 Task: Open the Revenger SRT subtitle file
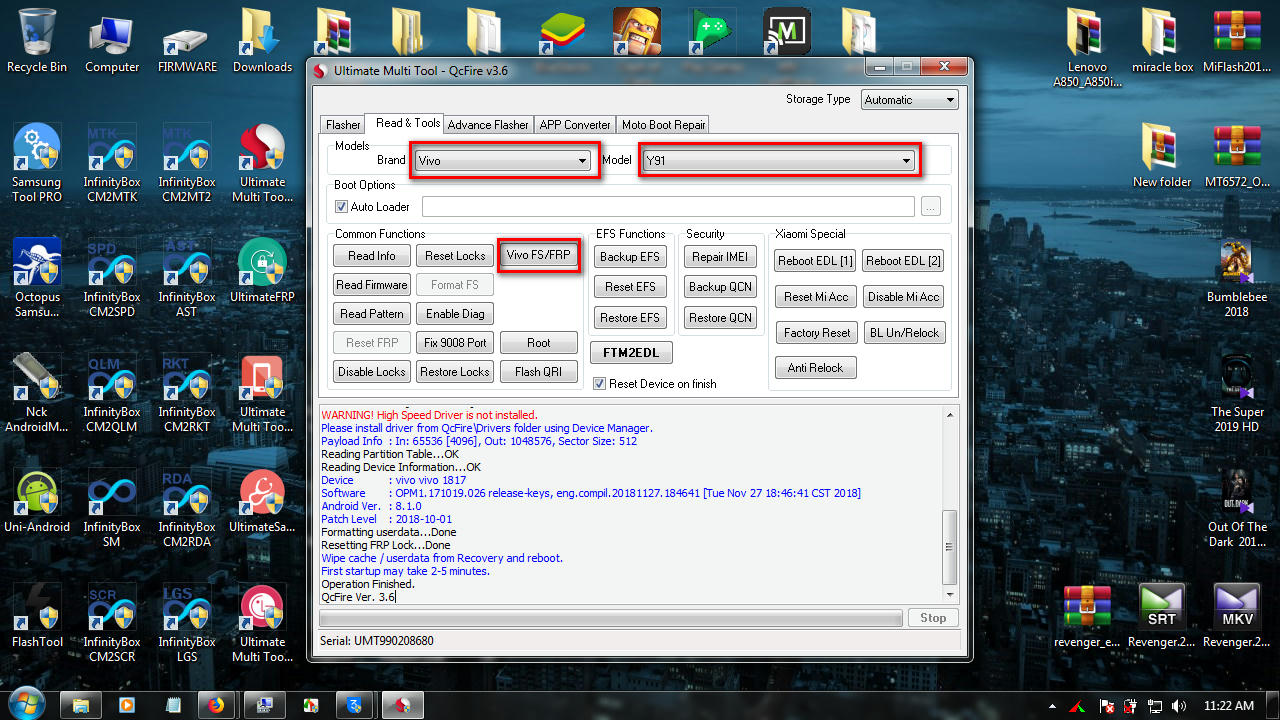tap(1162, 616)
